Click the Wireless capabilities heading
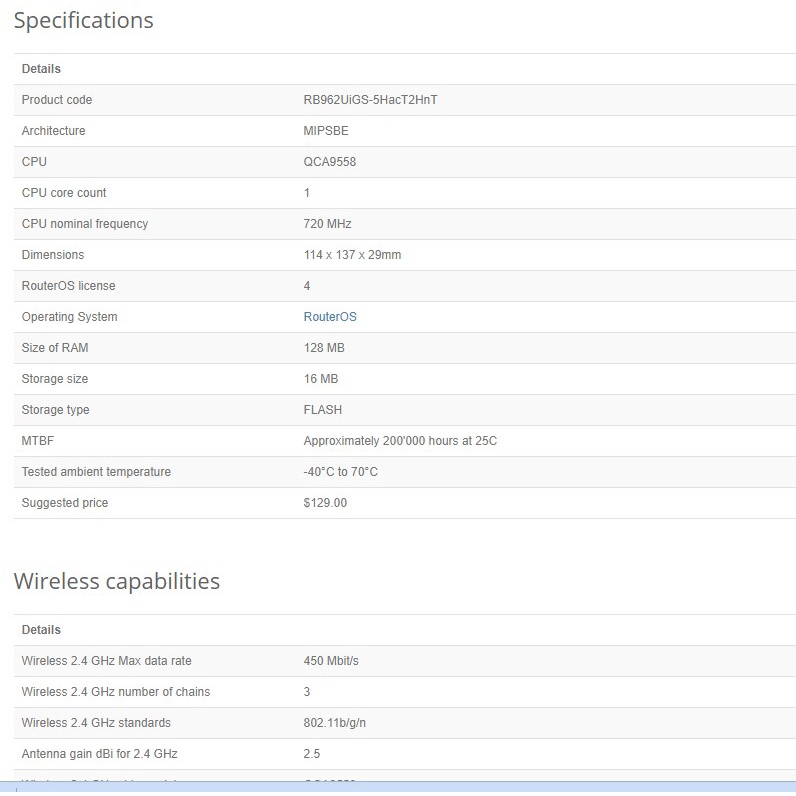Image resolution: width=796 pixels, height=796 pixels. point(117,581)
